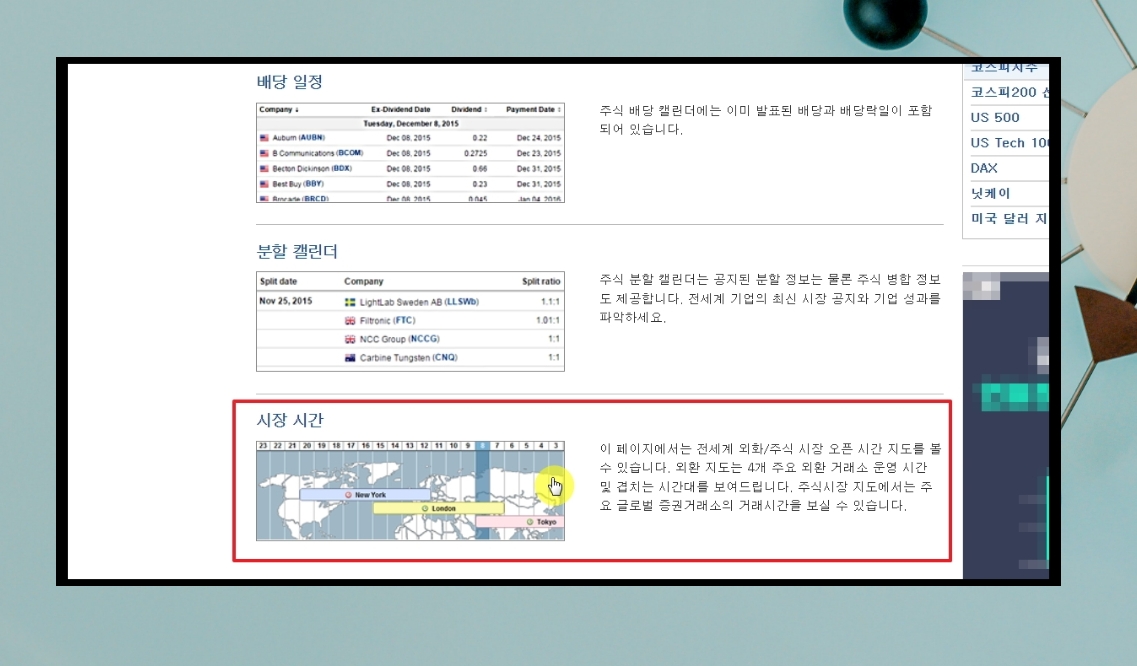This screenshot has width=1137, height=666.
Task: Open the 시장 시간 heading link
Action: pos(290,420)
